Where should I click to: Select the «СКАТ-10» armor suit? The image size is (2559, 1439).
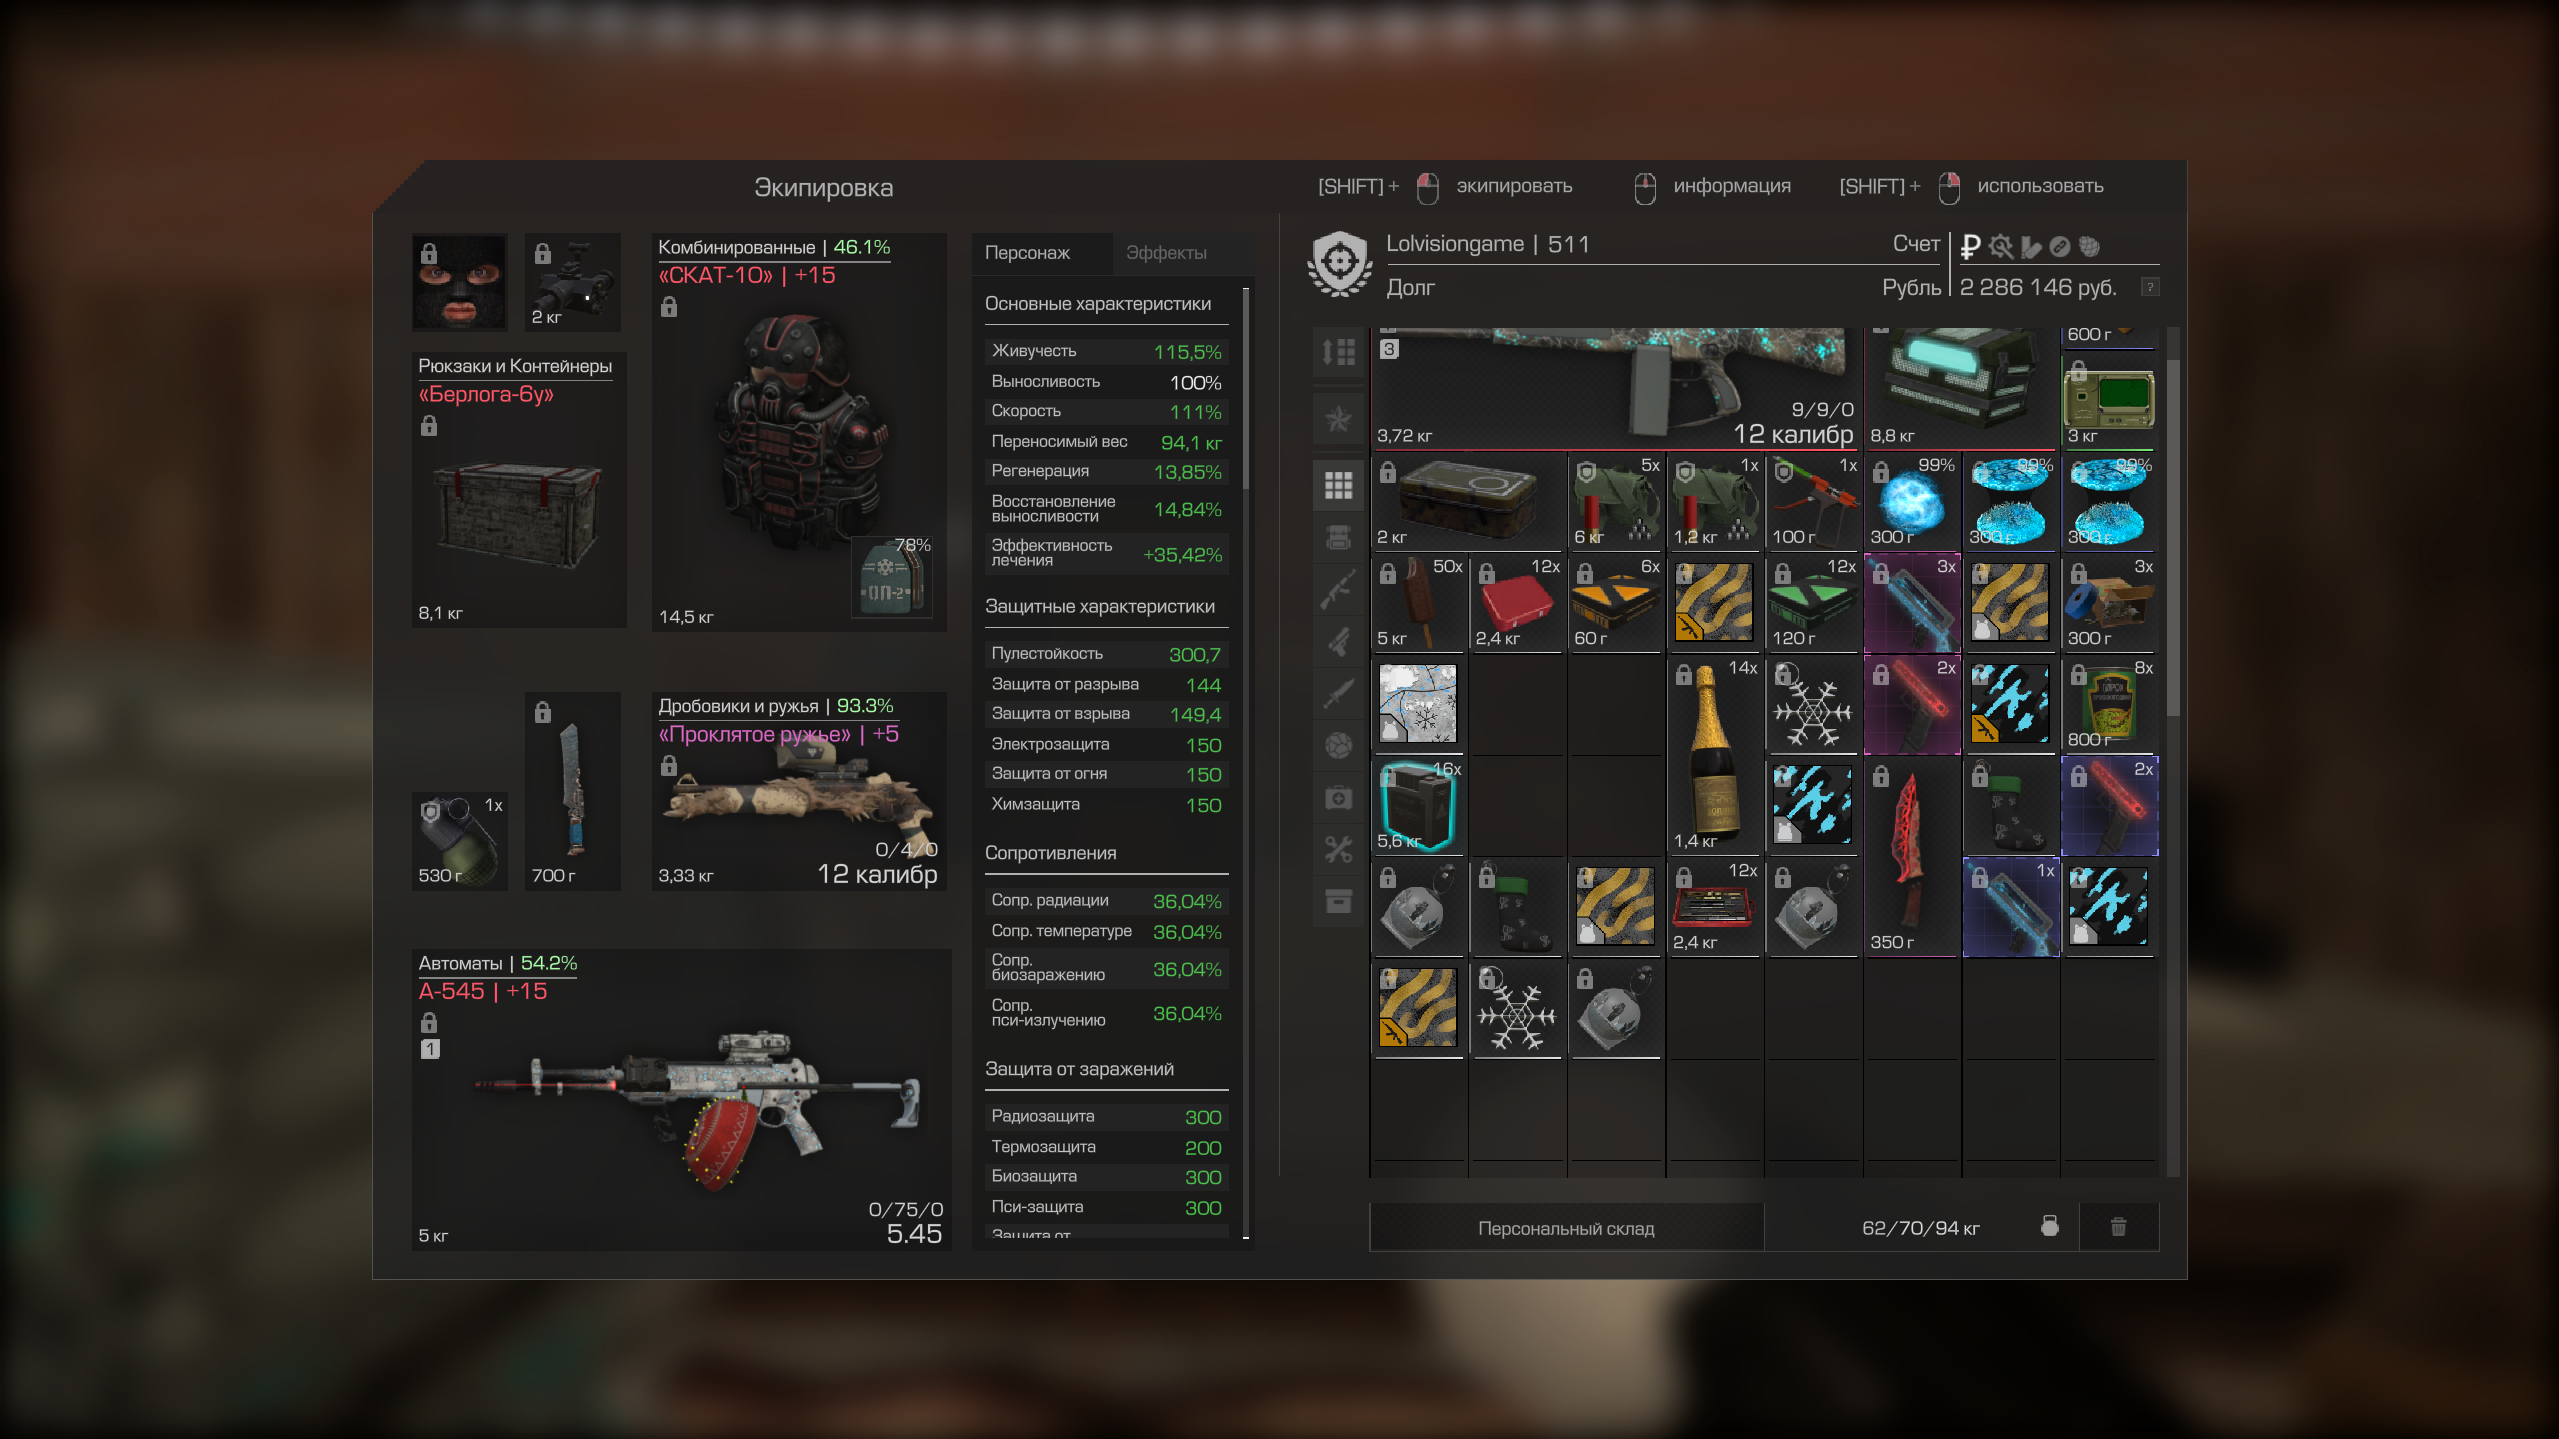799,432
